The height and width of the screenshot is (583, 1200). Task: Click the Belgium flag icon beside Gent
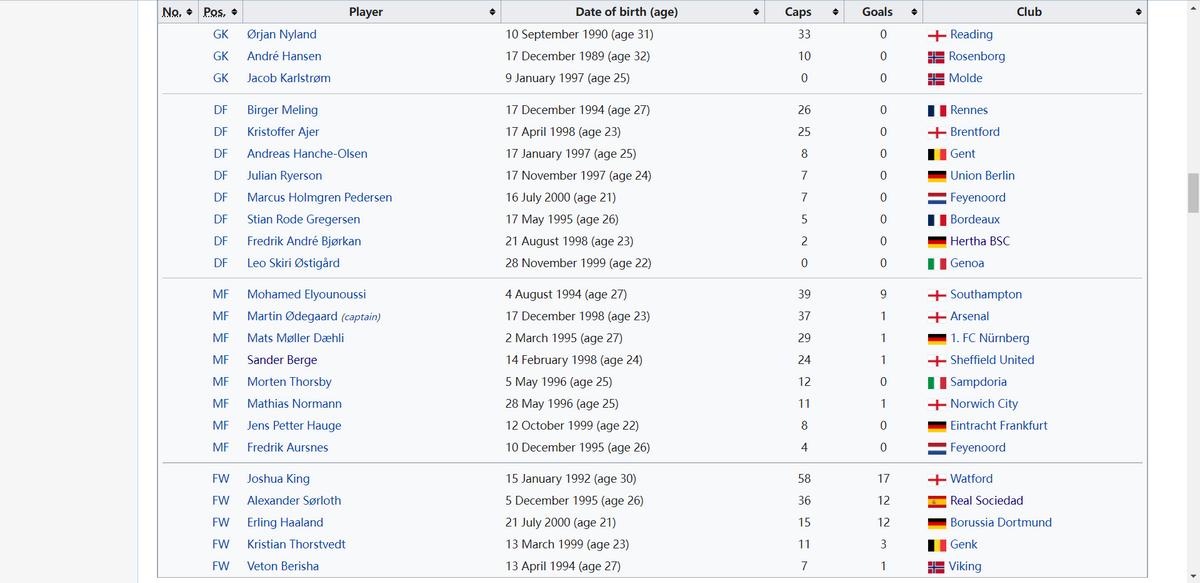pyautogui.click(x=937, y=155)
